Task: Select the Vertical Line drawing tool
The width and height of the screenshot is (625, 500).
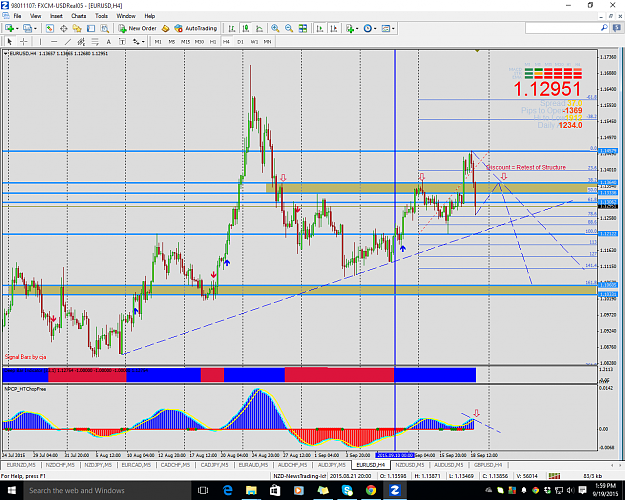Action: pos(40,41)
